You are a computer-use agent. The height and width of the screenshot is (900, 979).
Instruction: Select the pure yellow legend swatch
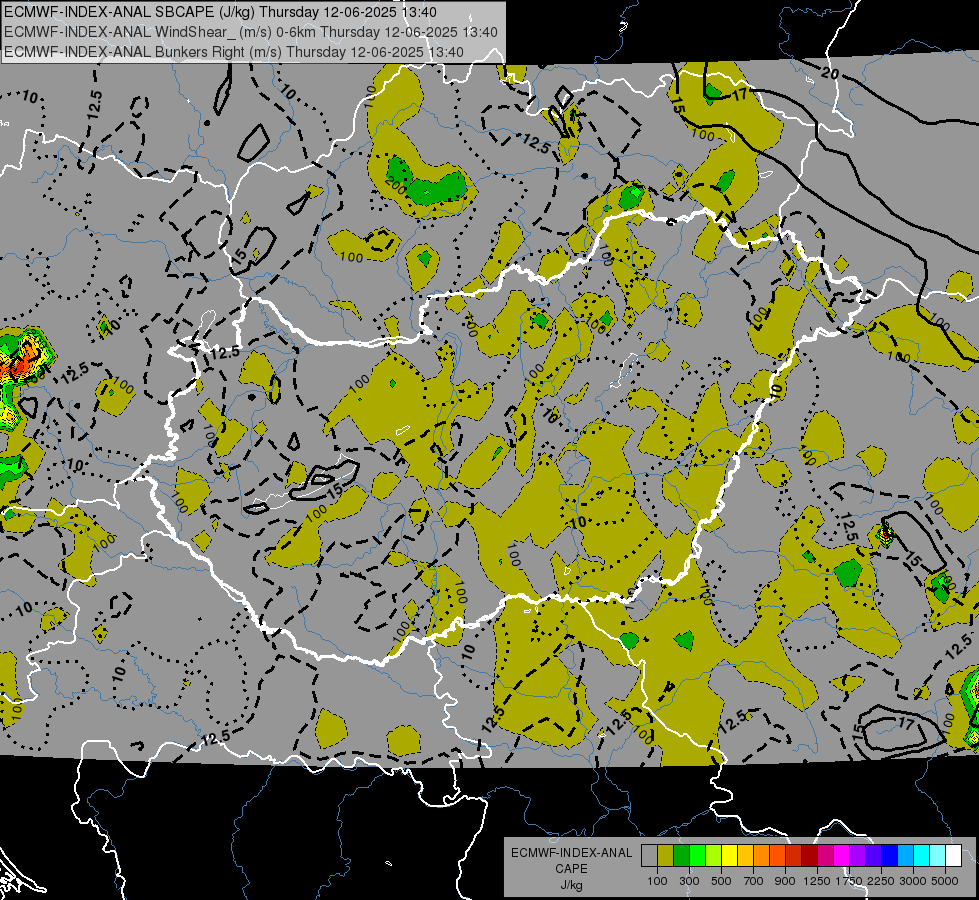click(729, 856)
